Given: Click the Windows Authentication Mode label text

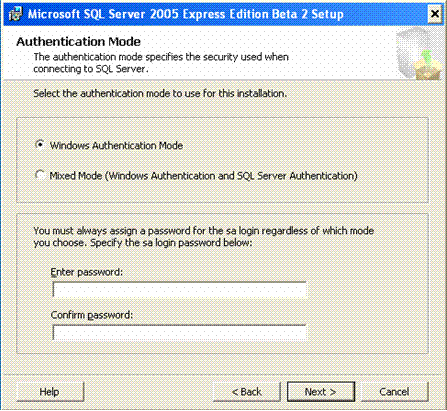Looking at the screenshot, I should coord(116,146).
